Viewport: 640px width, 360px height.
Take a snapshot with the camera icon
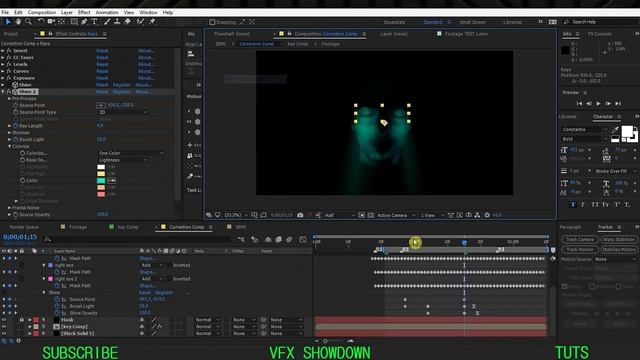pos(300,215)
